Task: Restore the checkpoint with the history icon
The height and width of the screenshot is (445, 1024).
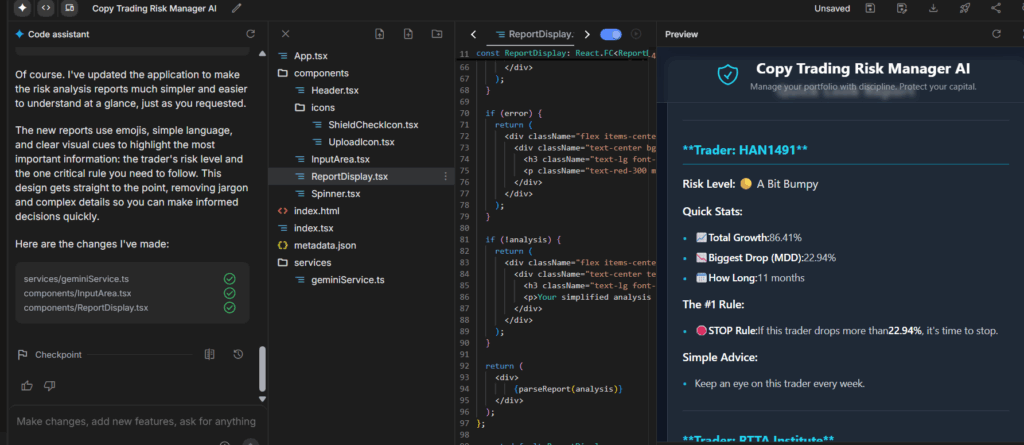Action: point(238,354)
